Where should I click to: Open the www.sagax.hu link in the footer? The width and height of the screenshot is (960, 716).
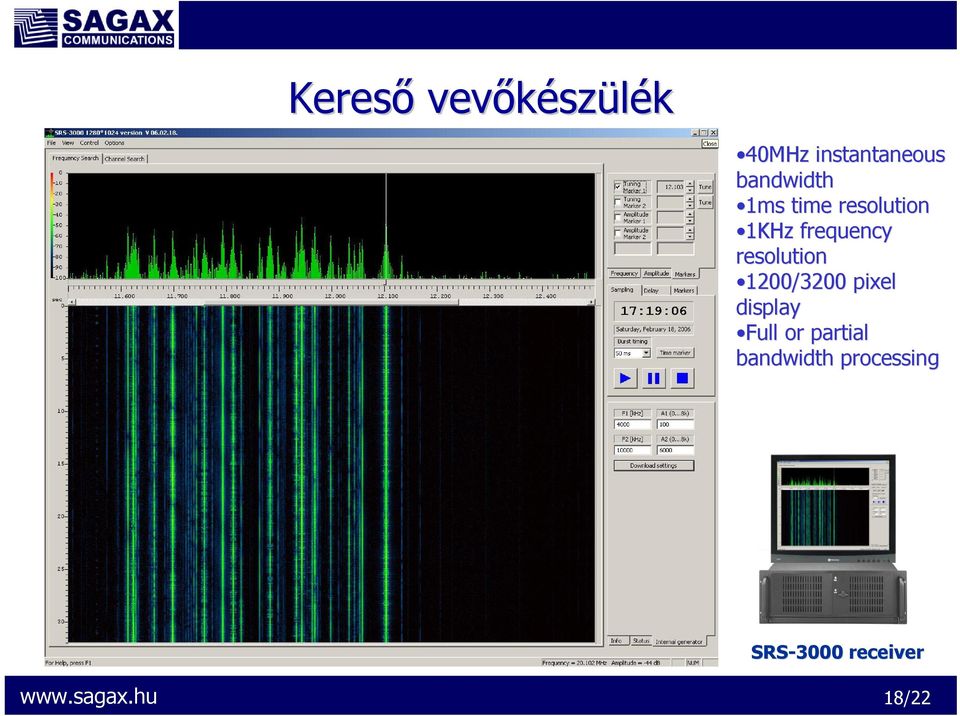point(88,696)
